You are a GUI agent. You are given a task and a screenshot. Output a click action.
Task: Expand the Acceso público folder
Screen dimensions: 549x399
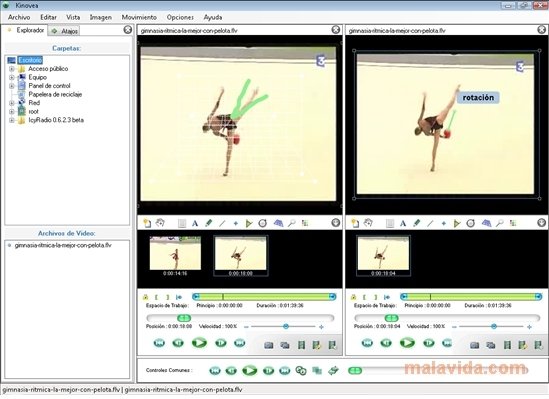(12, 69)
